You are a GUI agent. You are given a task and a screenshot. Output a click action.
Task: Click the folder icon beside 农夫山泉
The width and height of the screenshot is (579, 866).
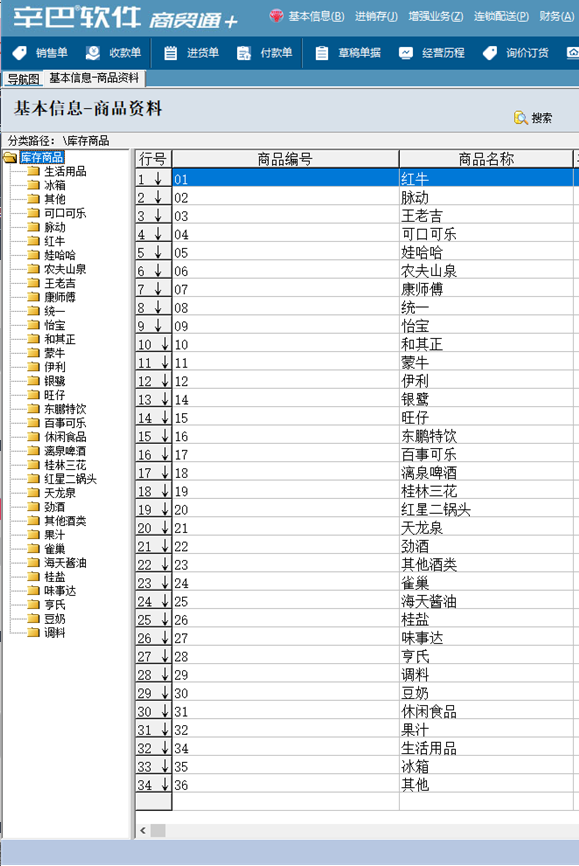pyautogui.click(x=34, y=269)
